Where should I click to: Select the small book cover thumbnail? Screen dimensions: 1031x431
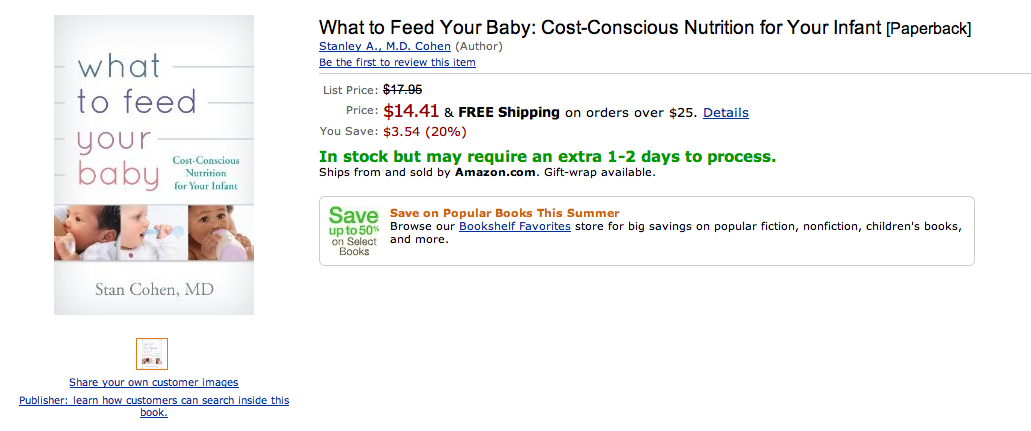152,354
